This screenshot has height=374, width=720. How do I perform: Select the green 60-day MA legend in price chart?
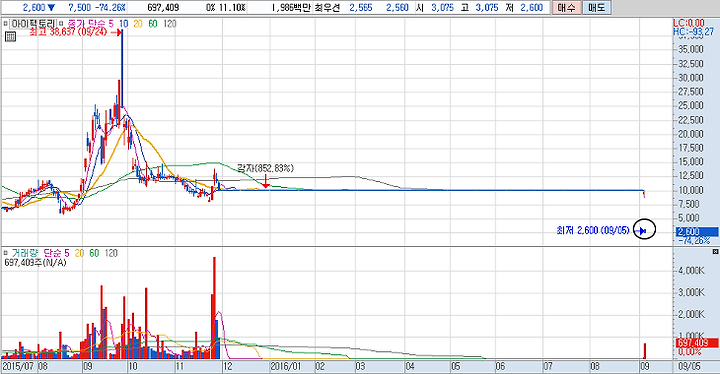pos(153,23)
